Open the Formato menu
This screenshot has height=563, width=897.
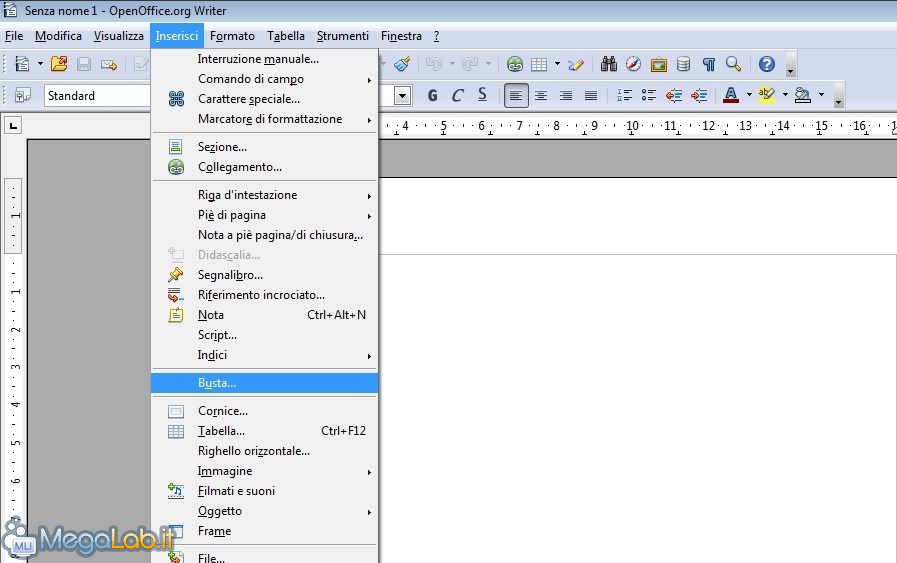click(232, 36)
